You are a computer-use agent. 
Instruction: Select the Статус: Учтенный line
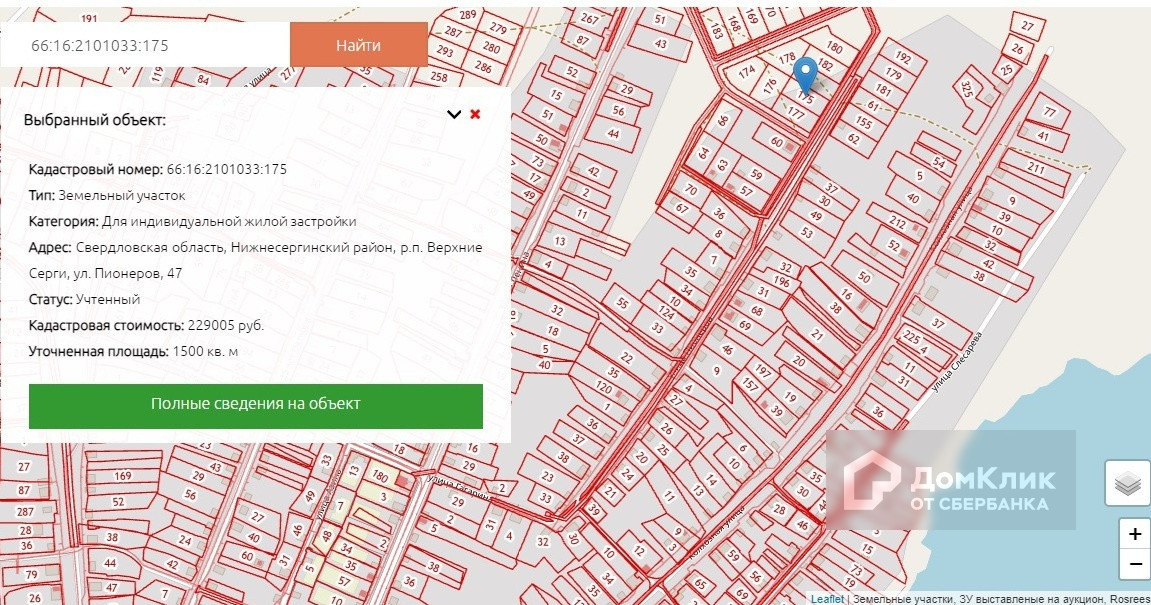point(84,300)
